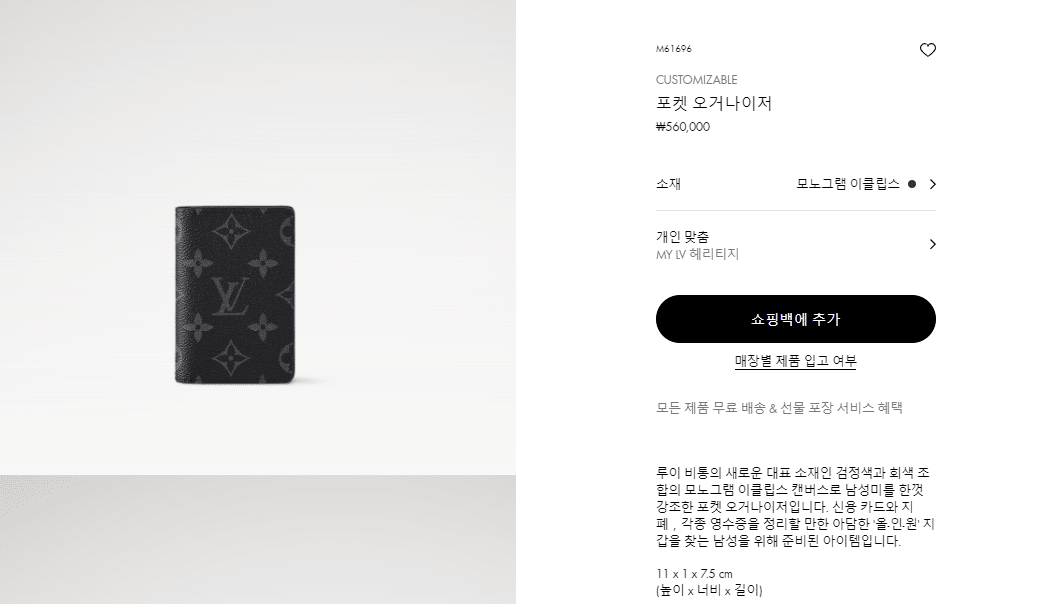Viewport: 1052px width, 604px height.
Task: Click the ₩560,000 price text
Action: tap(682, 127)
